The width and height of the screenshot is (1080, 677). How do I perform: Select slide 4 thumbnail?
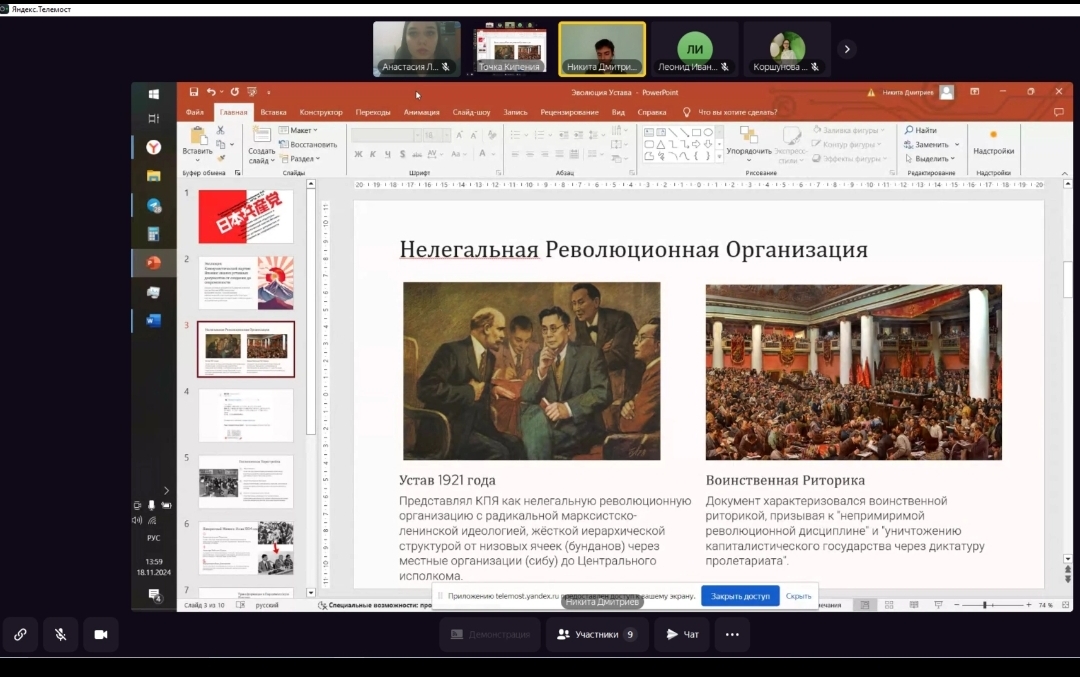tap(246, 415)
